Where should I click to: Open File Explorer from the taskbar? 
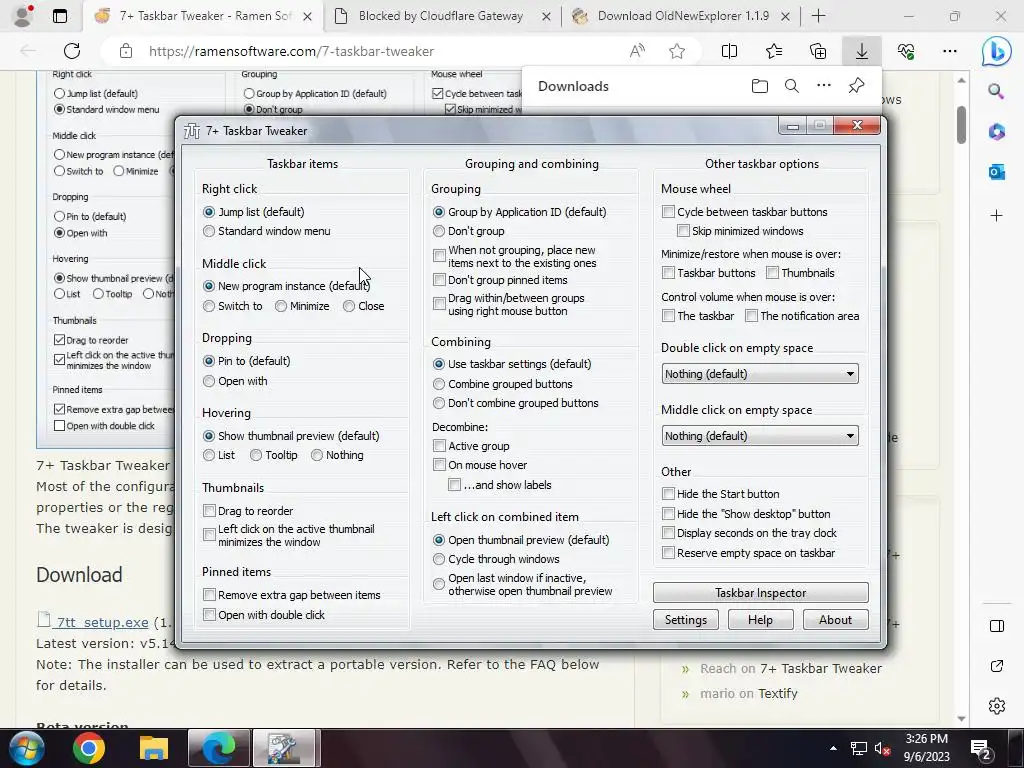click(153, 748)
